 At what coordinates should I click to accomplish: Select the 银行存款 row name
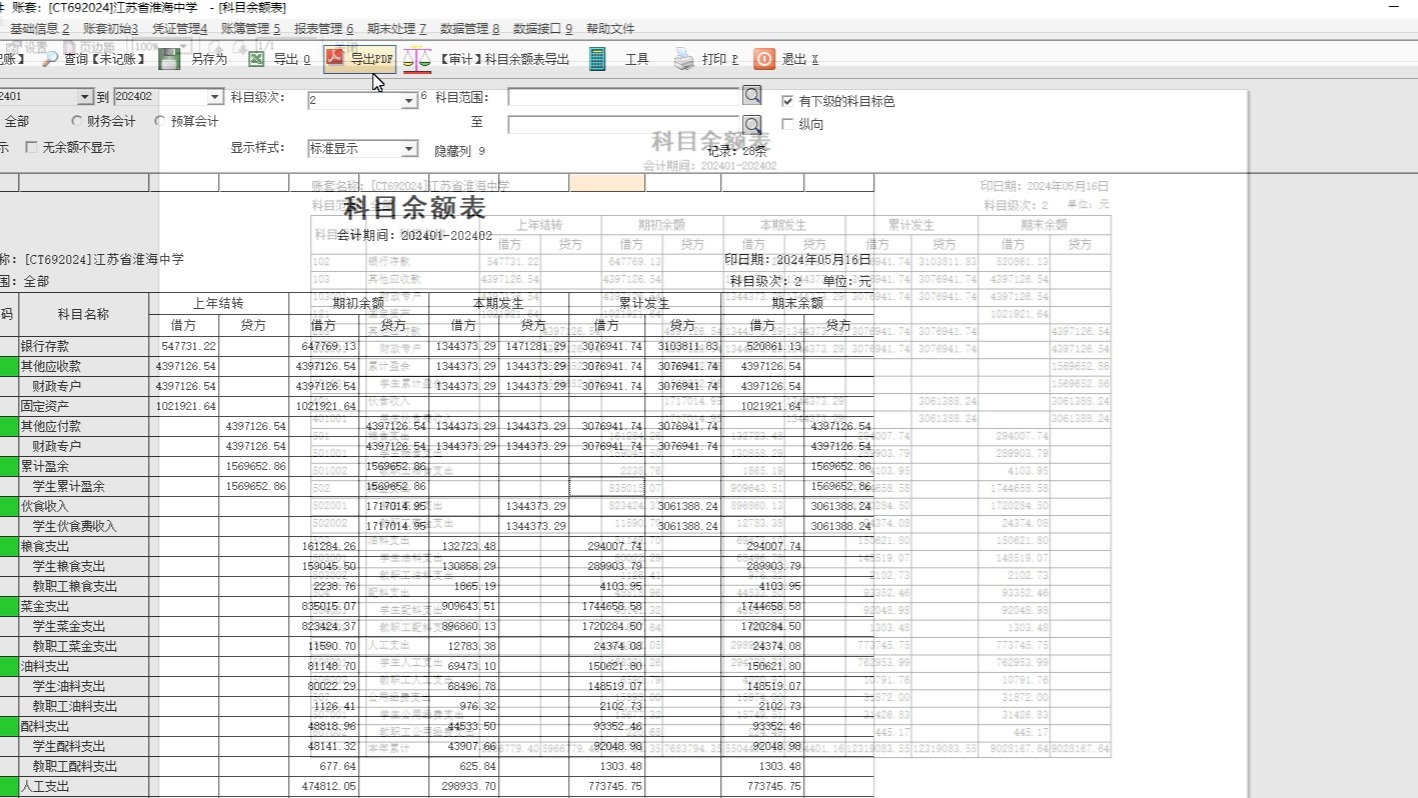(45, 346)
